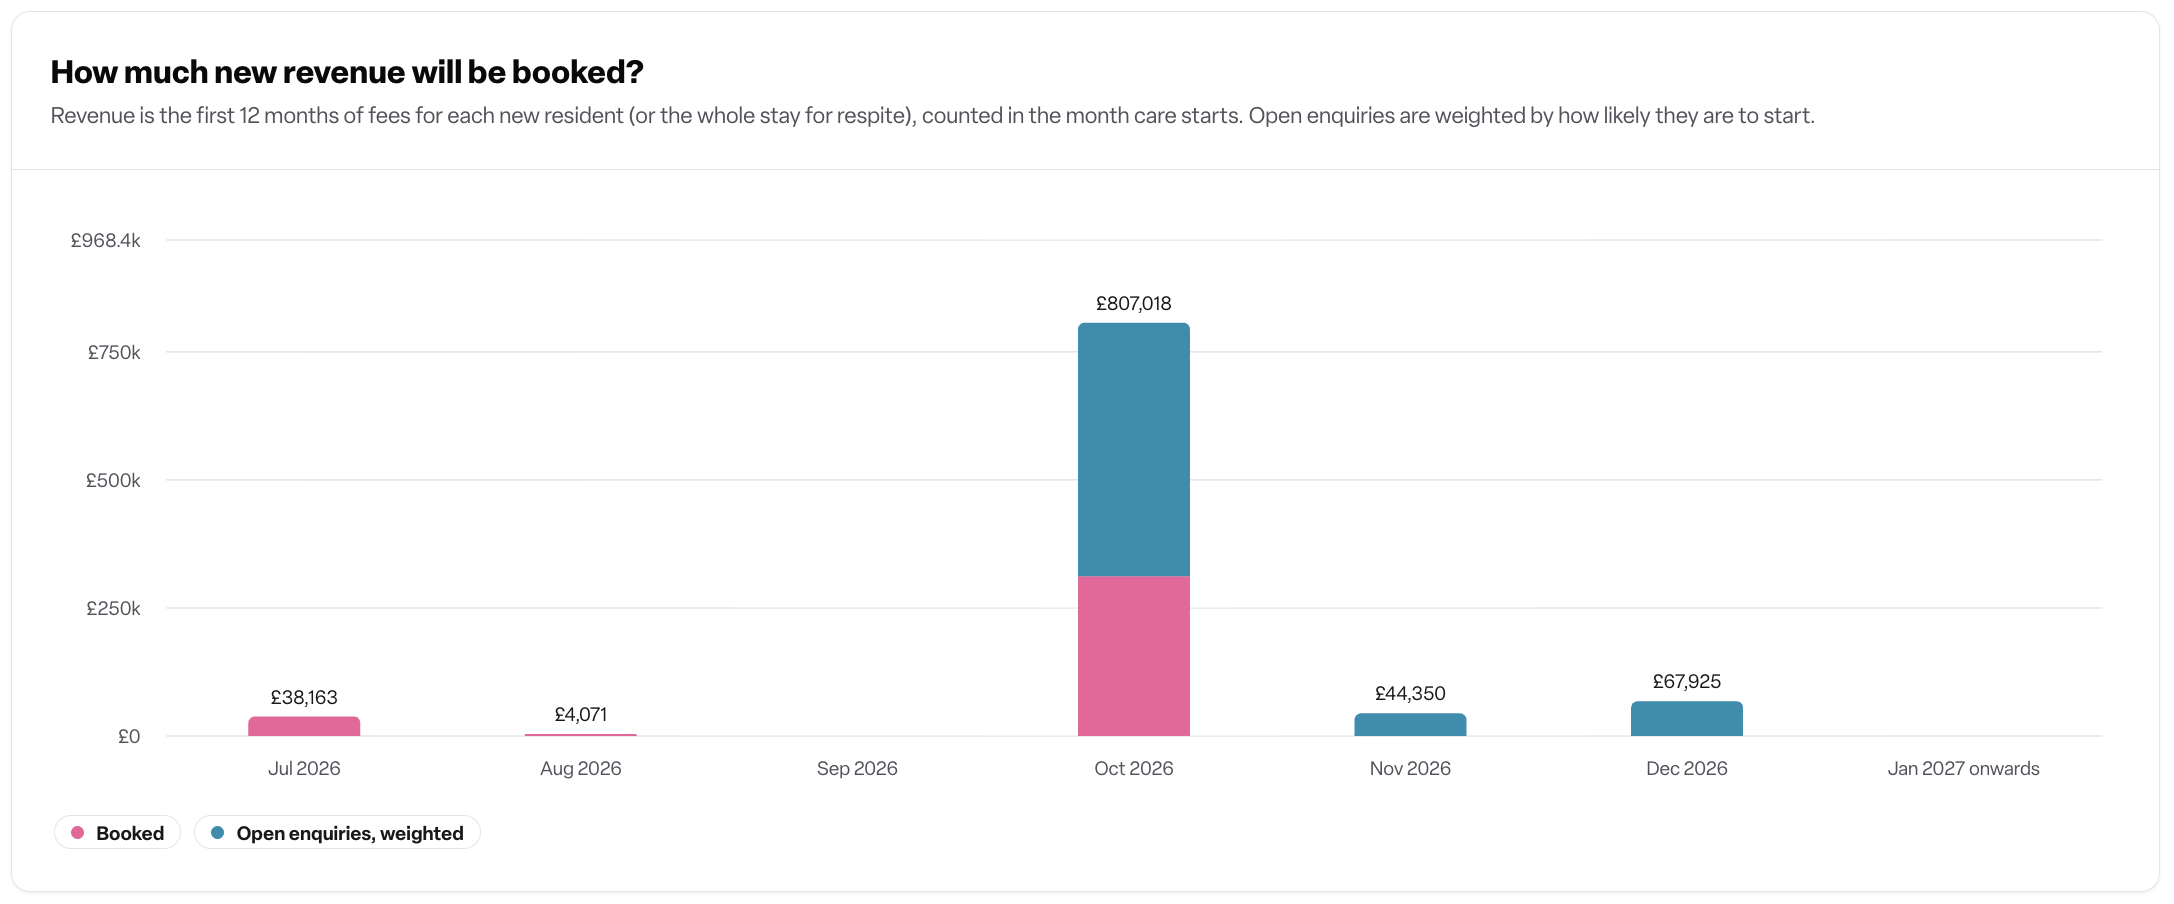This screenshot has width=2174, height=904.
Task: Click the blue Open enquiries legend dot
Action: click(217, 833)
